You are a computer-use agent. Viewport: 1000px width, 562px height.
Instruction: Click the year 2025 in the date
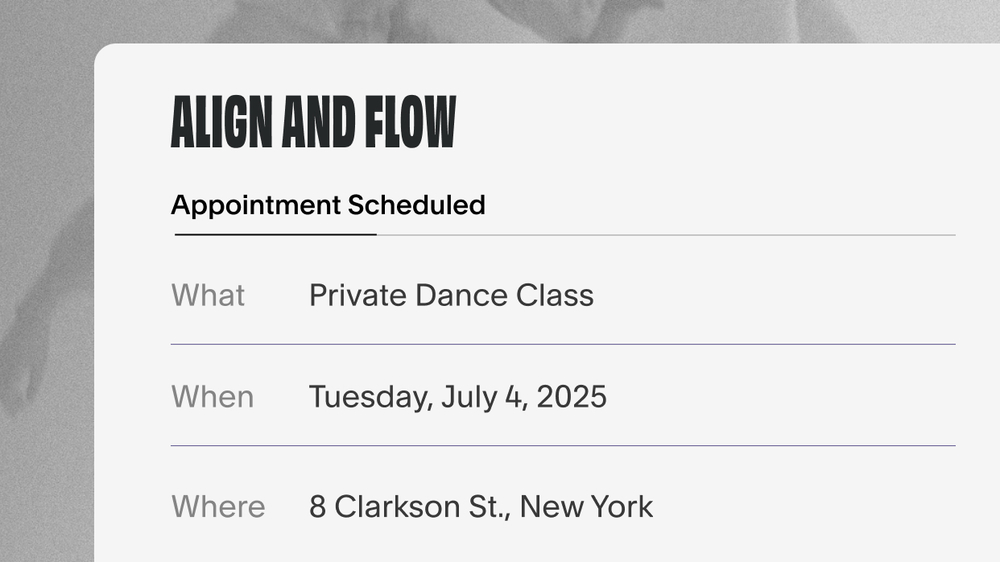[571, 397]
